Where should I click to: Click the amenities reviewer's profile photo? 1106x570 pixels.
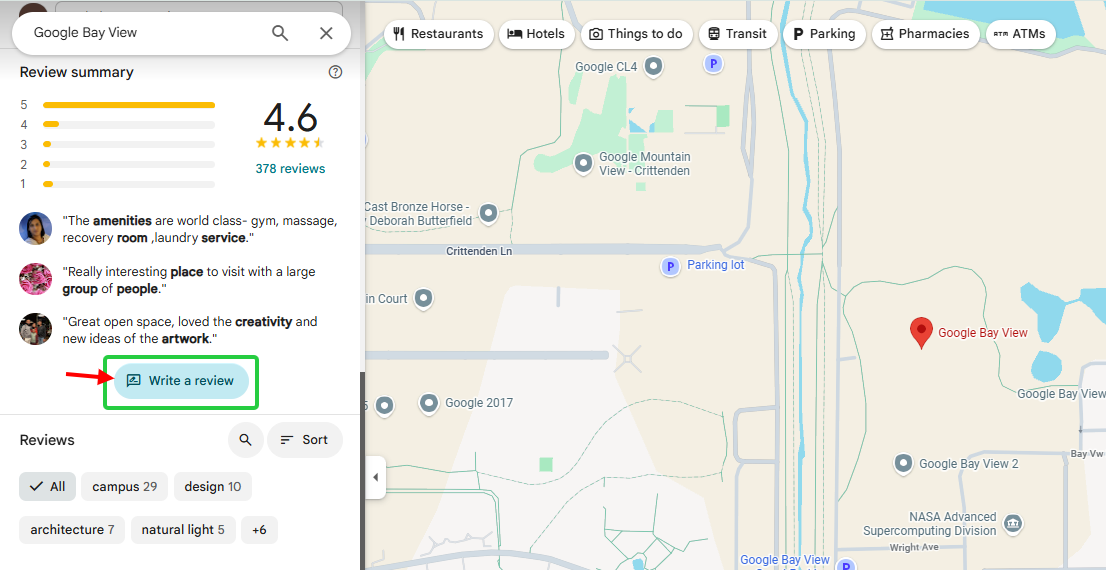[35, 229]
